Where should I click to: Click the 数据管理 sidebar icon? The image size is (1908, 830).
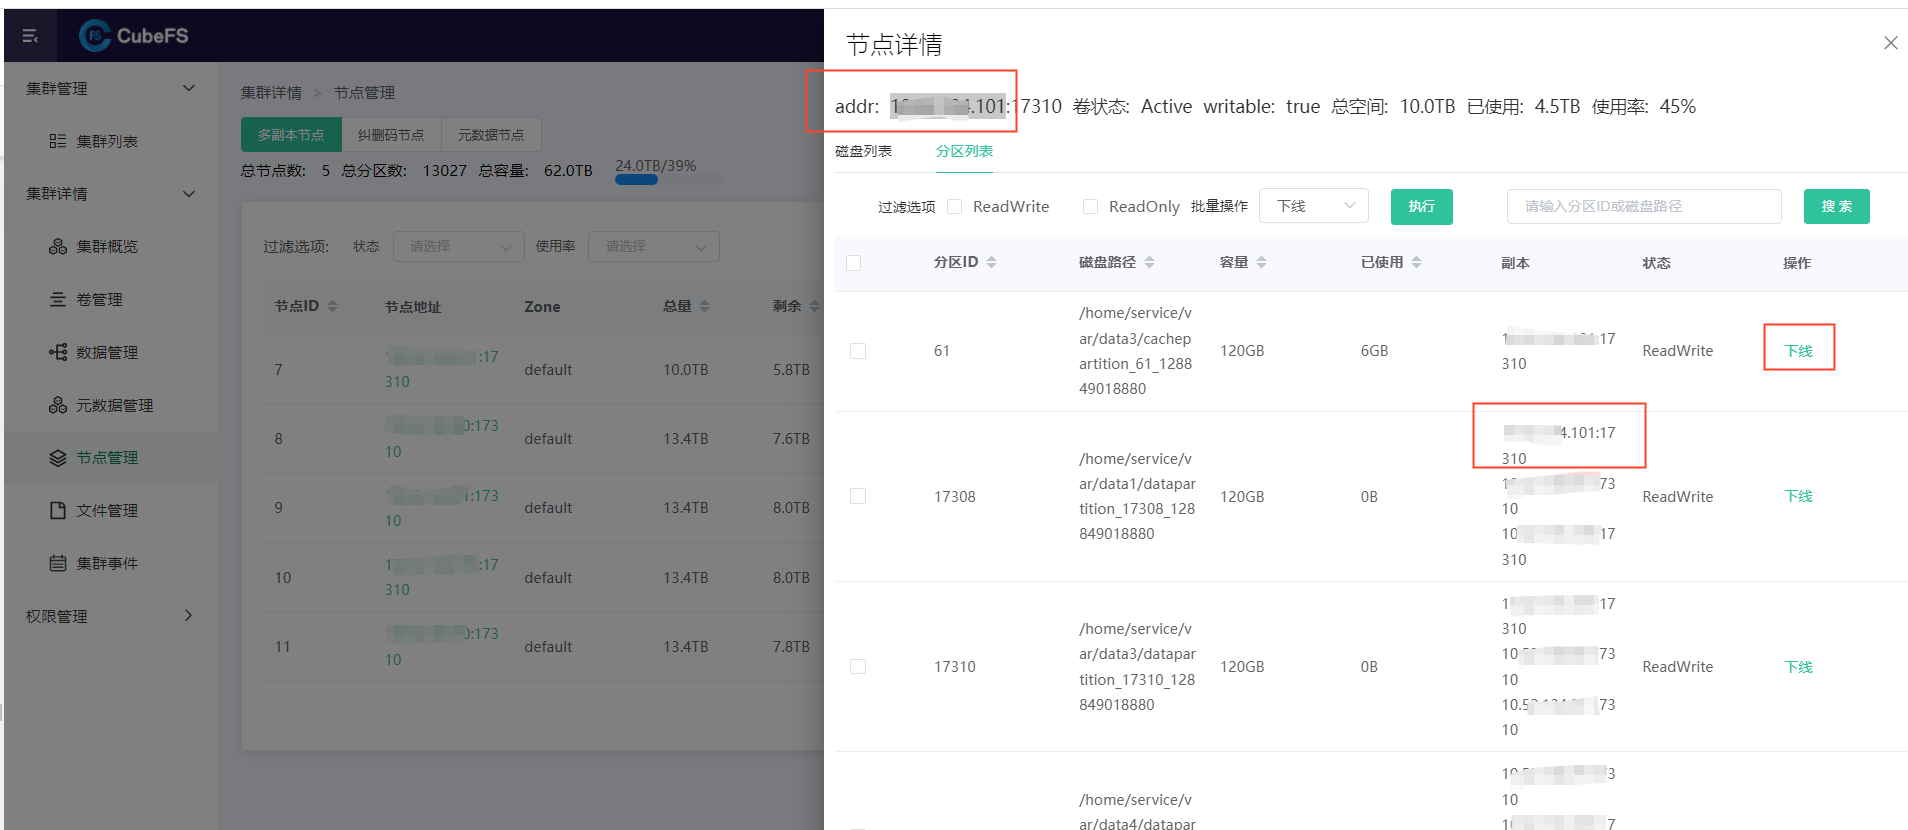pyautogui.click(x=58, y=352)
